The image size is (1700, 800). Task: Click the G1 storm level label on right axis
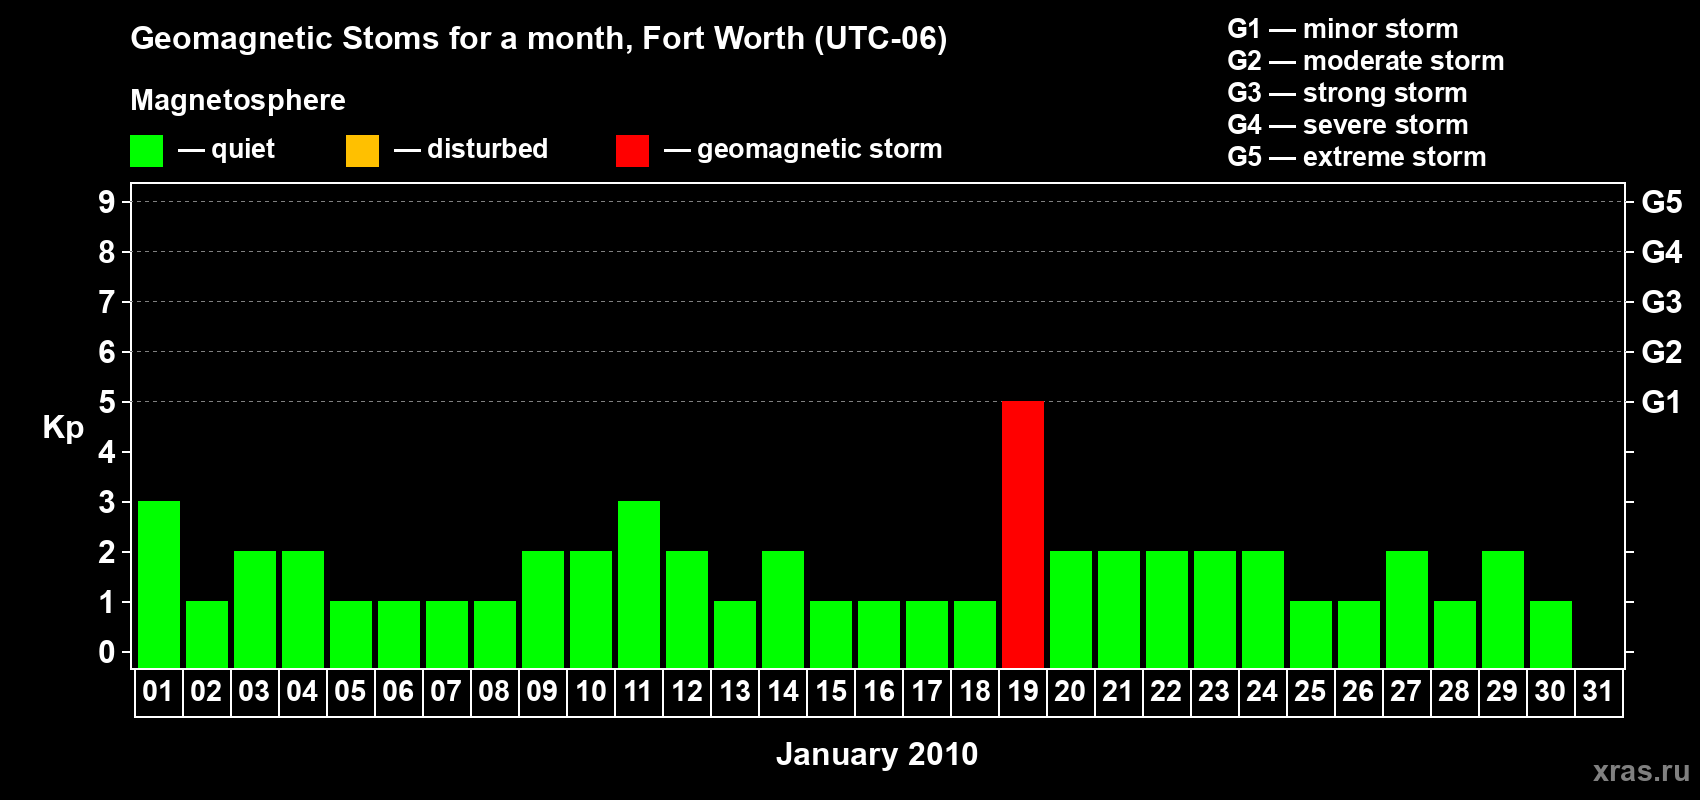(1662, 402)
